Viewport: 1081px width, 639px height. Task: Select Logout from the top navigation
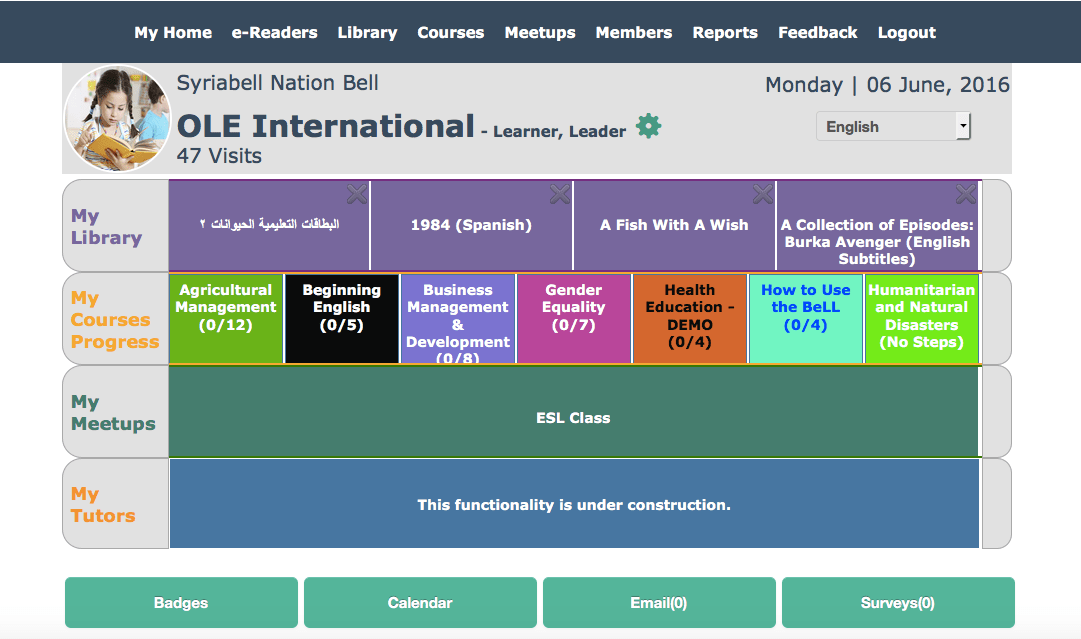coord(906,32)
